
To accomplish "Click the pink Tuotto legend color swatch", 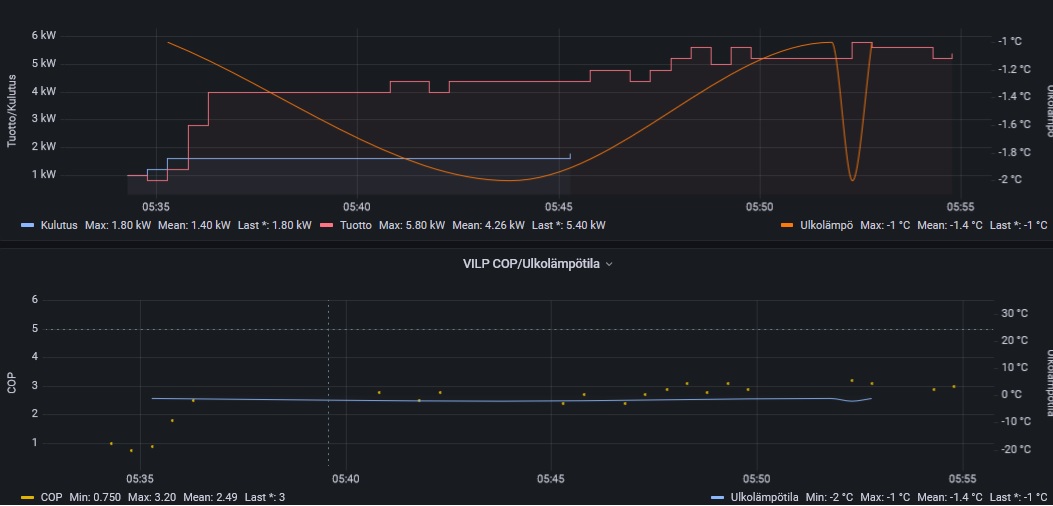I will pyautogui.click(x=326, y=225).
